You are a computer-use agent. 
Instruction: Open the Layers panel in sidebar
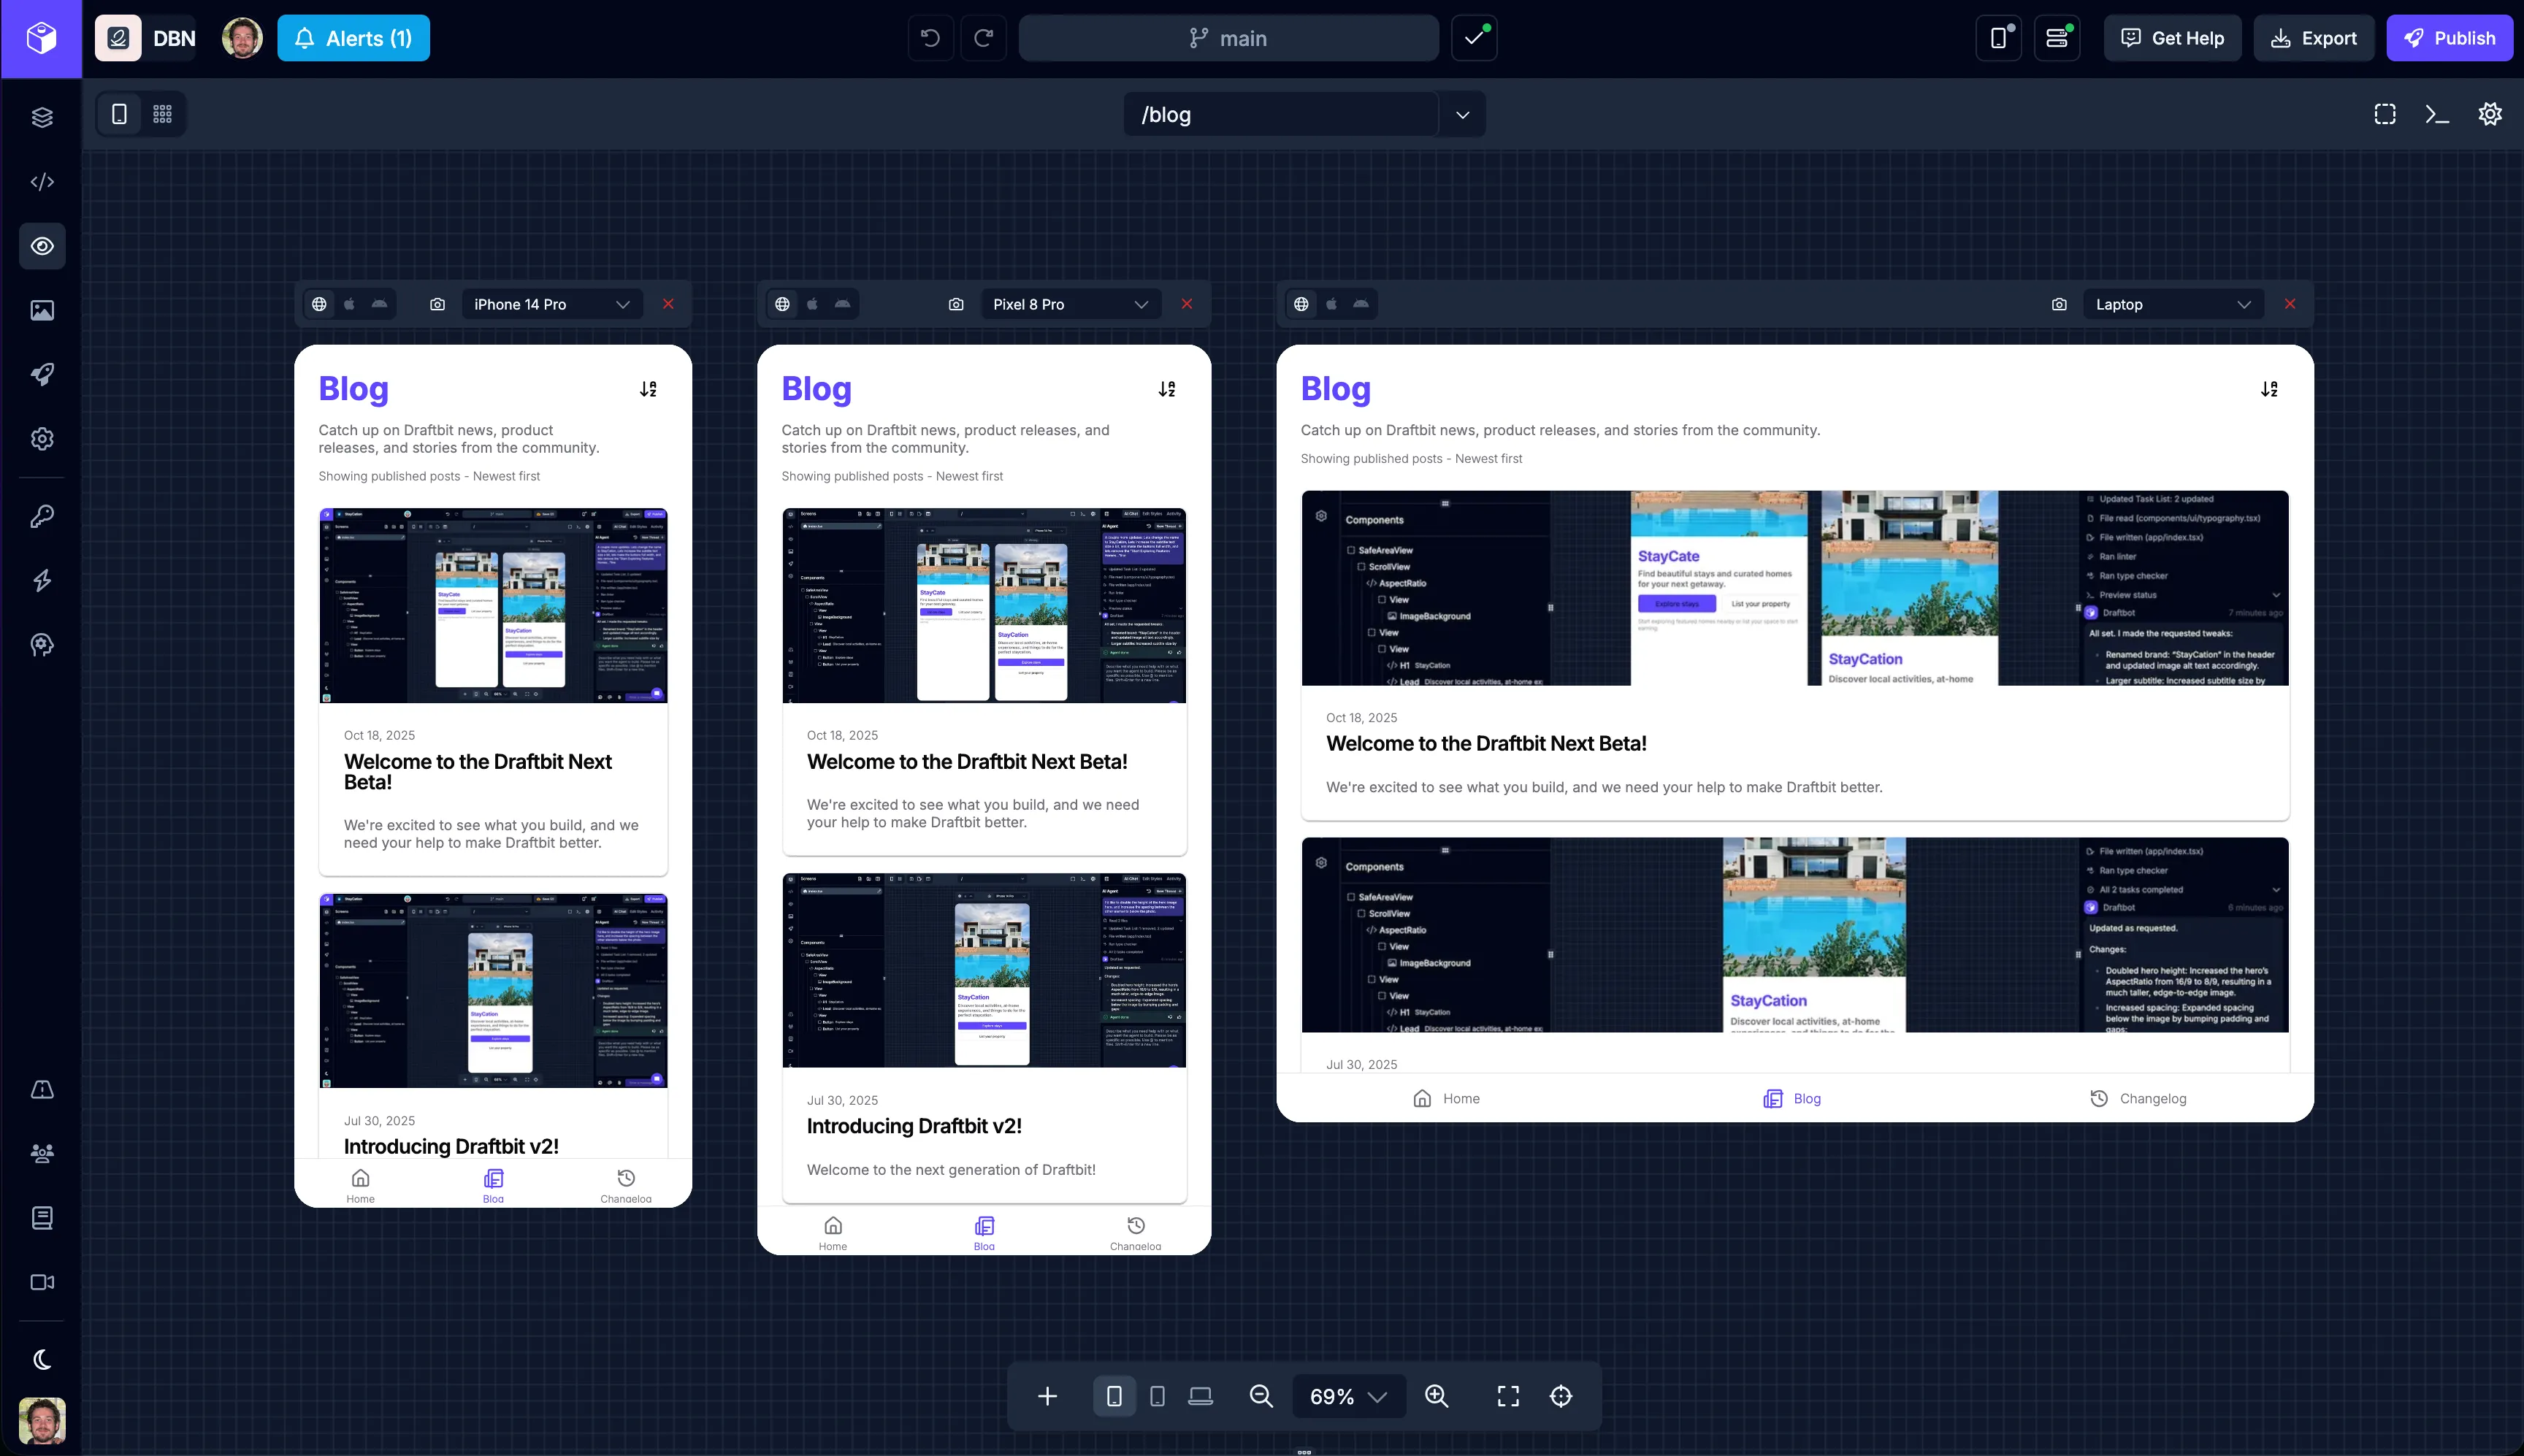tap(42, 118)
